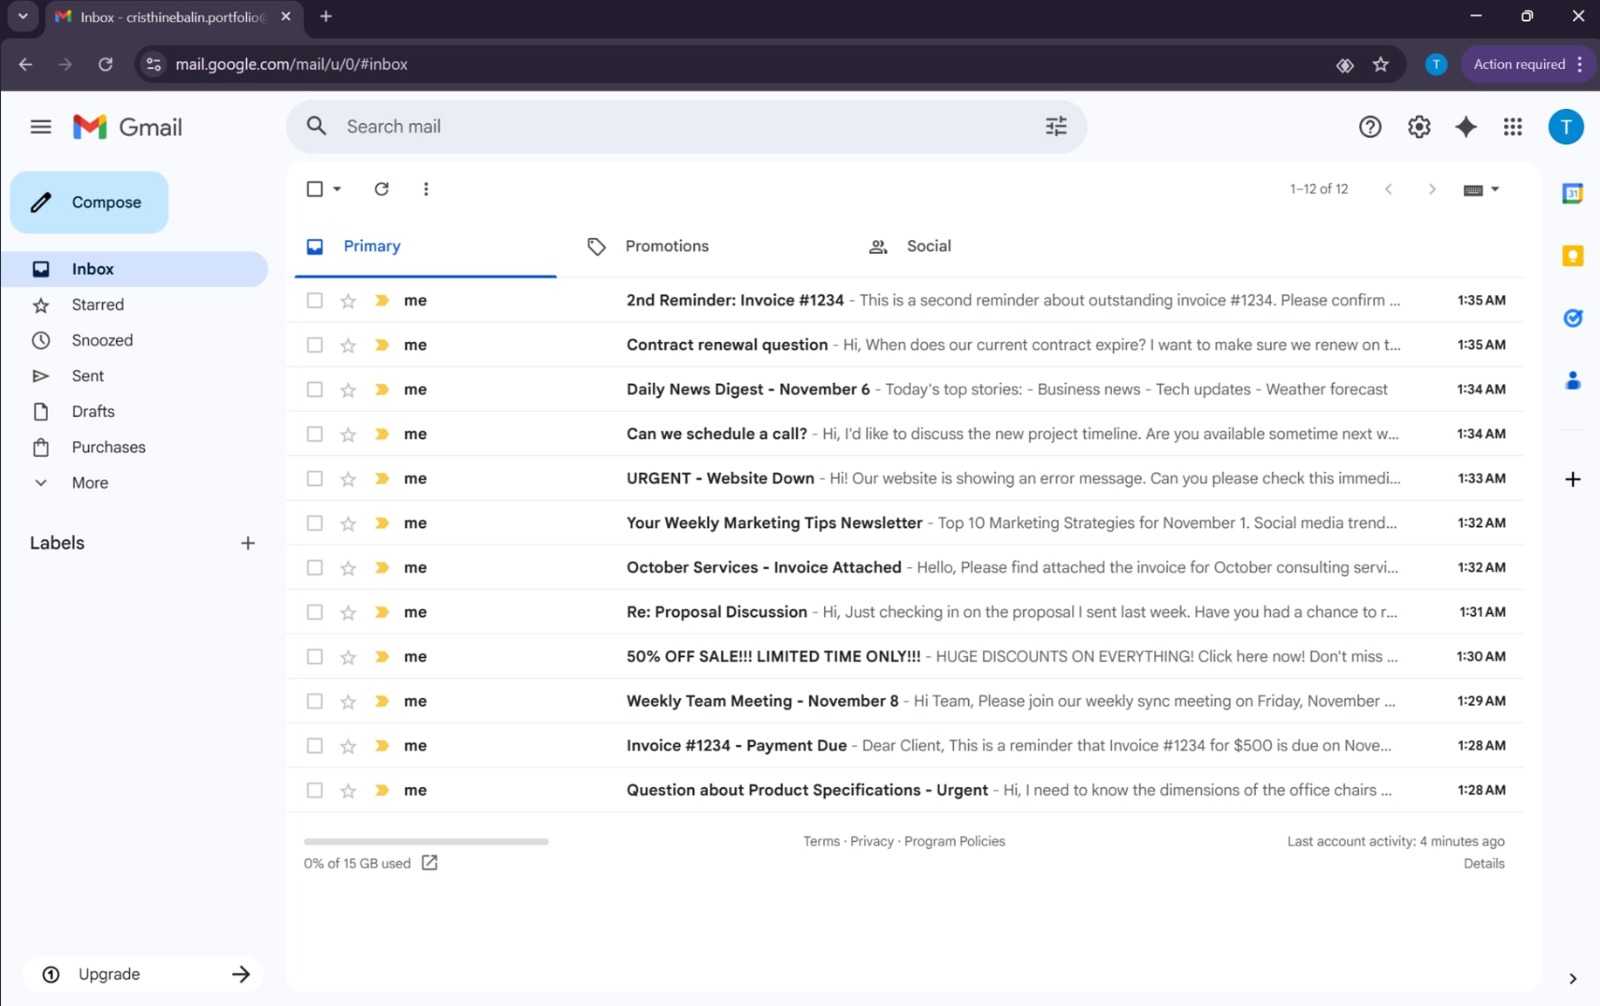
Task: Open Google Tasks side panel
Action: pos(1572,318)
